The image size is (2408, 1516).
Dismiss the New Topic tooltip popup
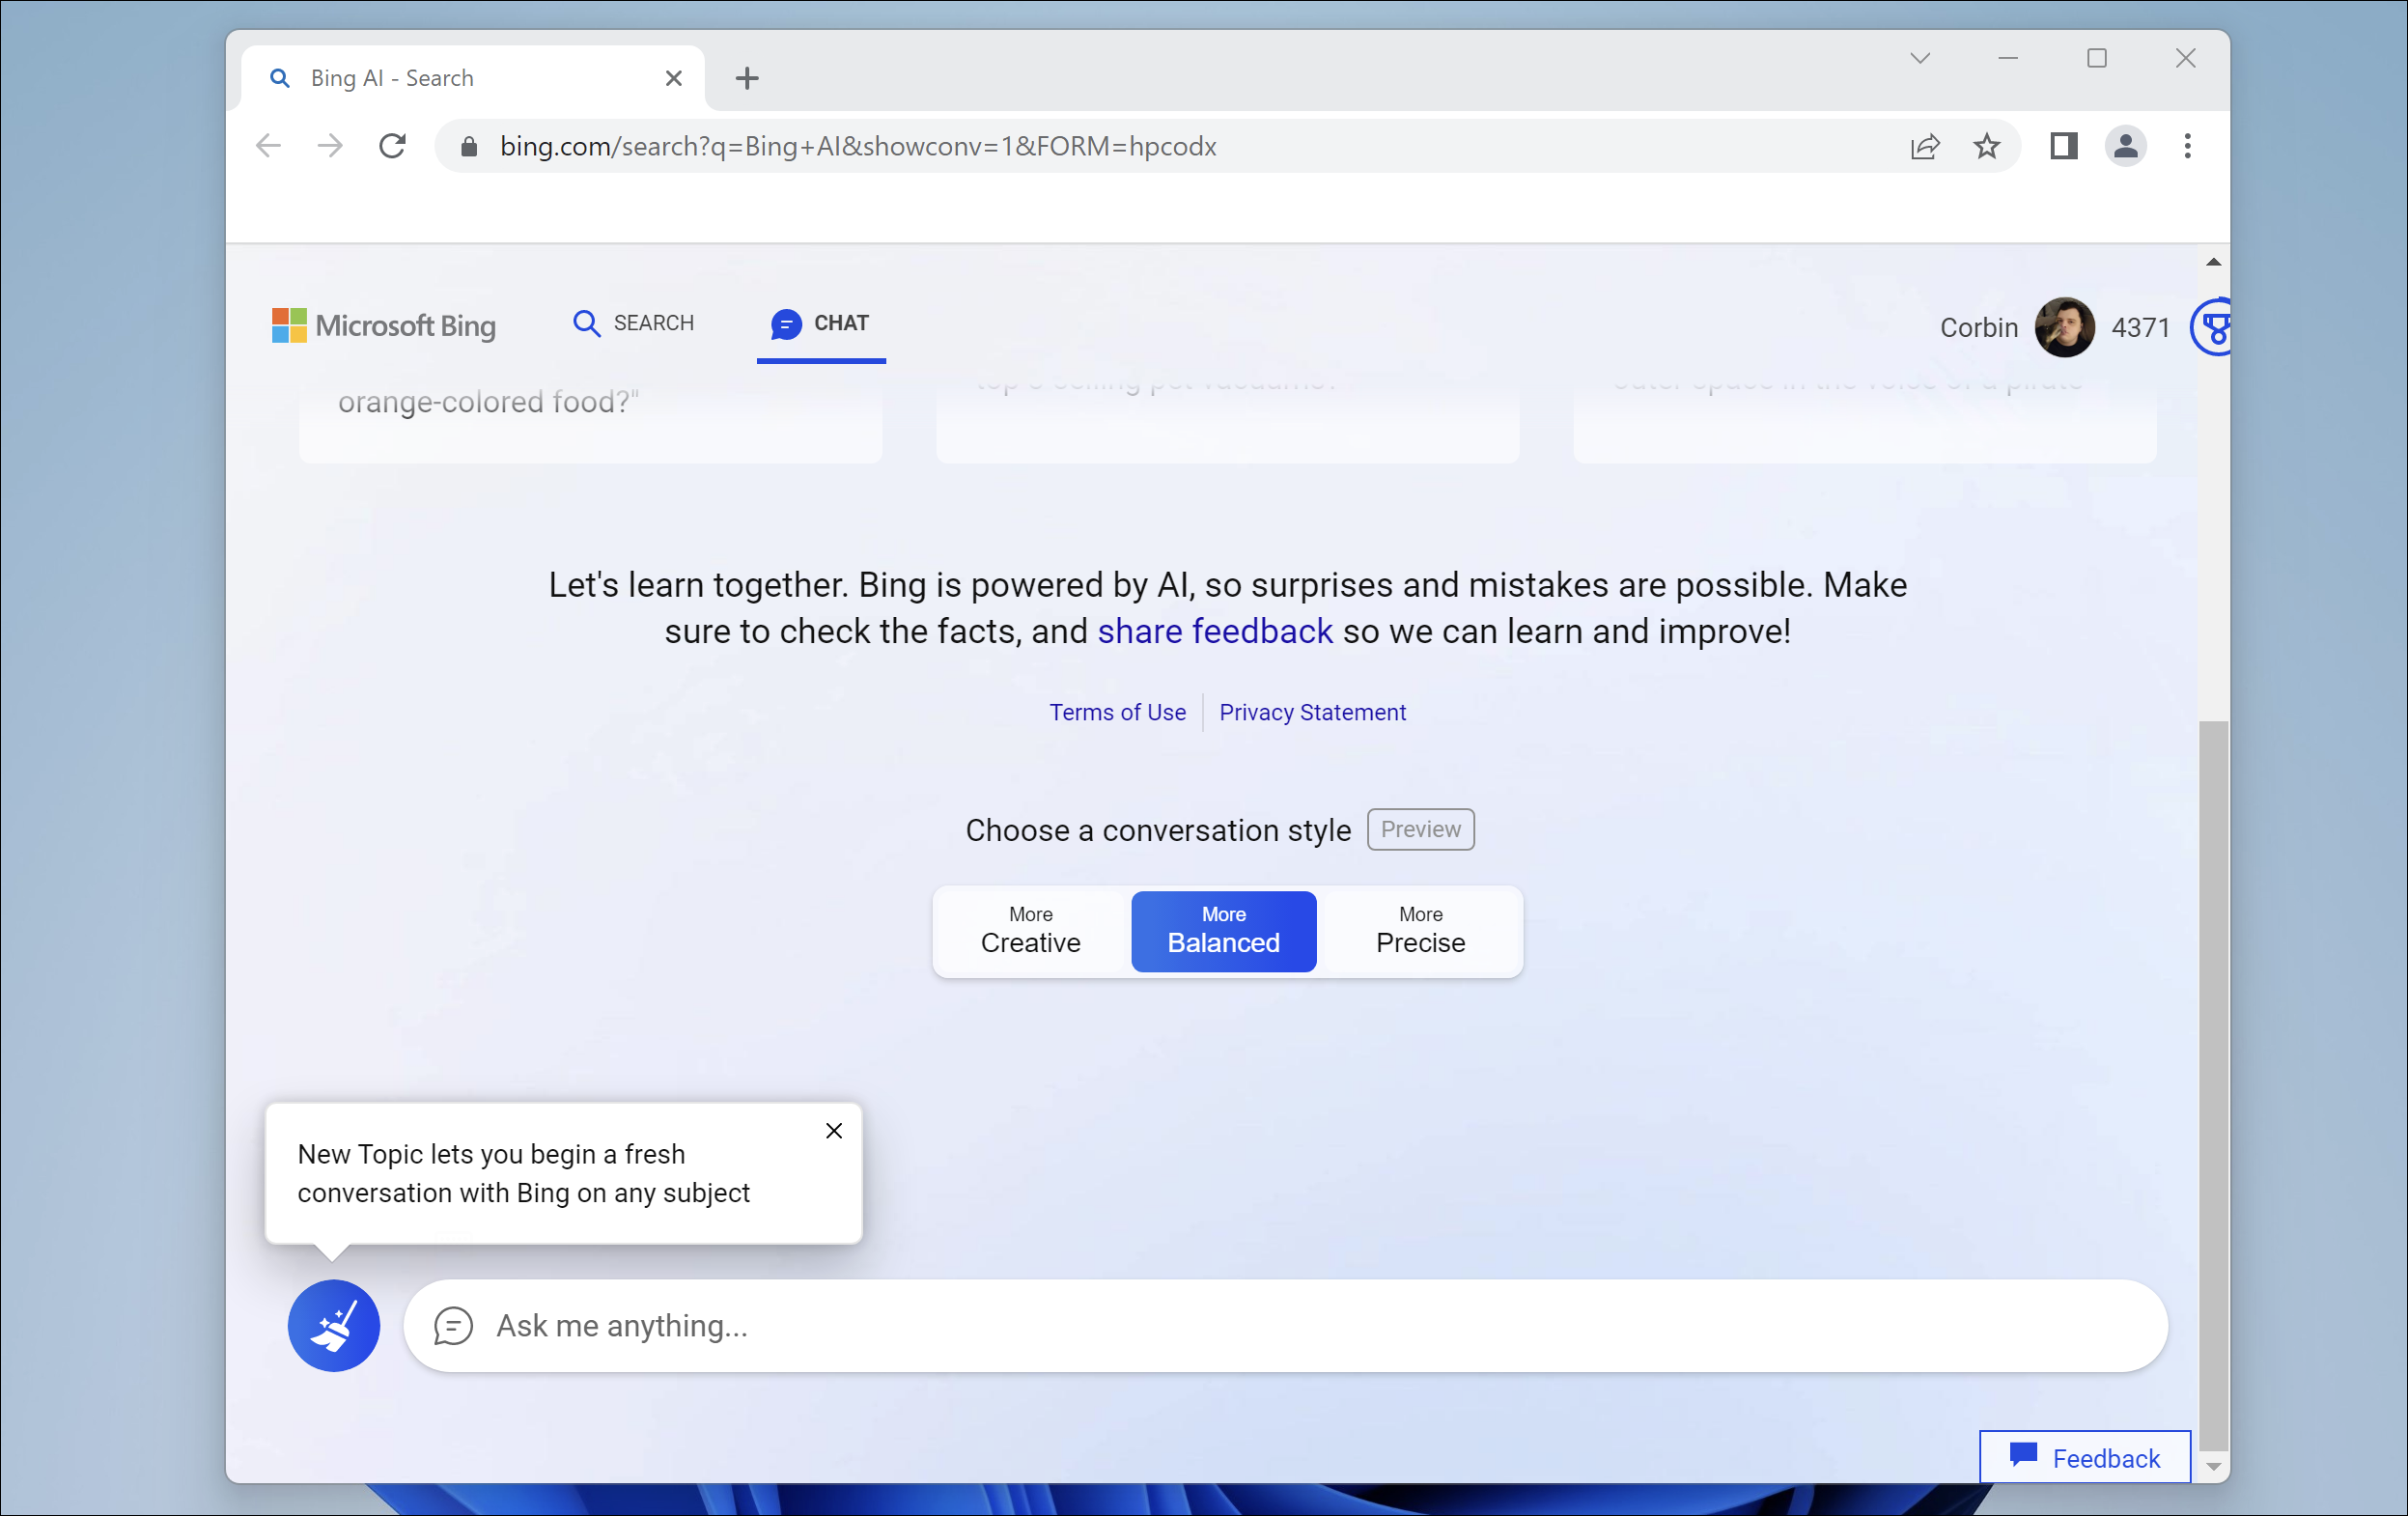pos(833,1130)
